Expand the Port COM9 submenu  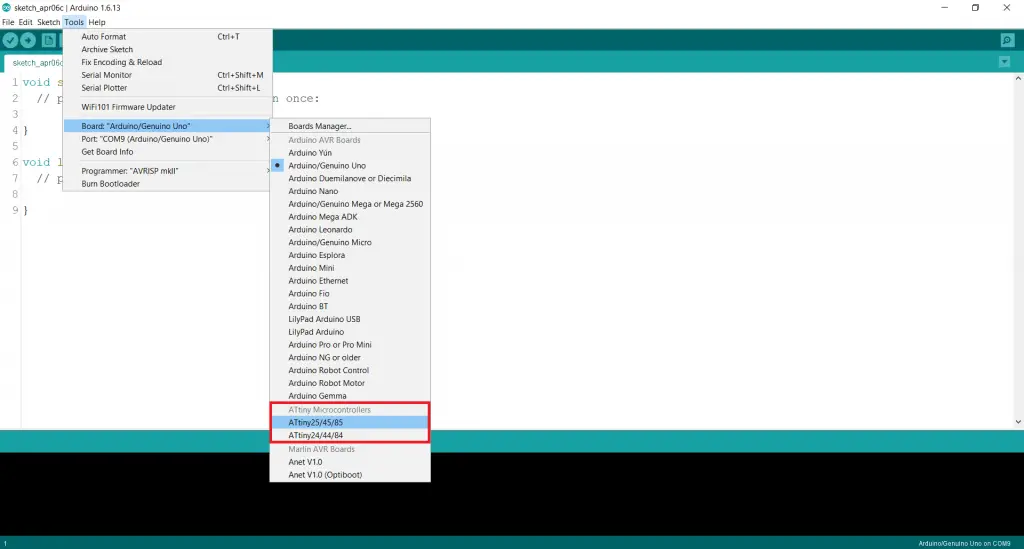[167, 139]
